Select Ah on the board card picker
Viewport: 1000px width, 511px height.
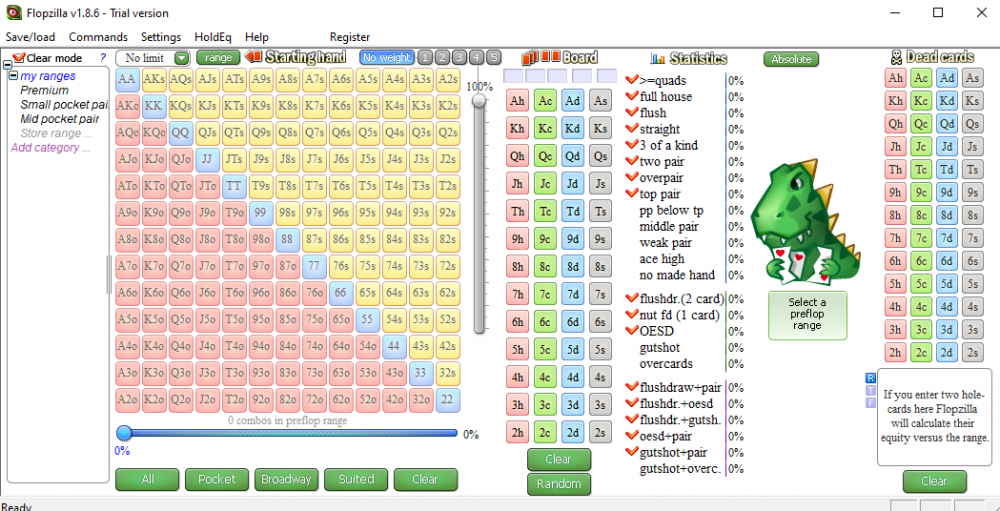517,101
